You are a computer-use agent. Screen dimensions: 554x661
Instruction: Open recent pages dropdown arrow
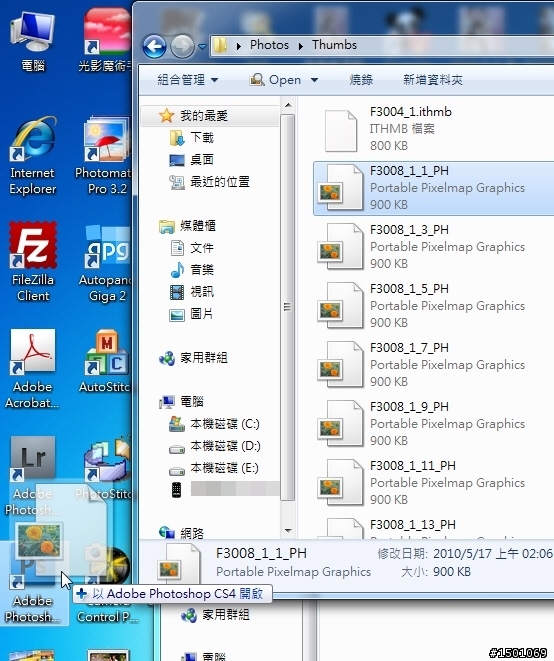(202, 46)
